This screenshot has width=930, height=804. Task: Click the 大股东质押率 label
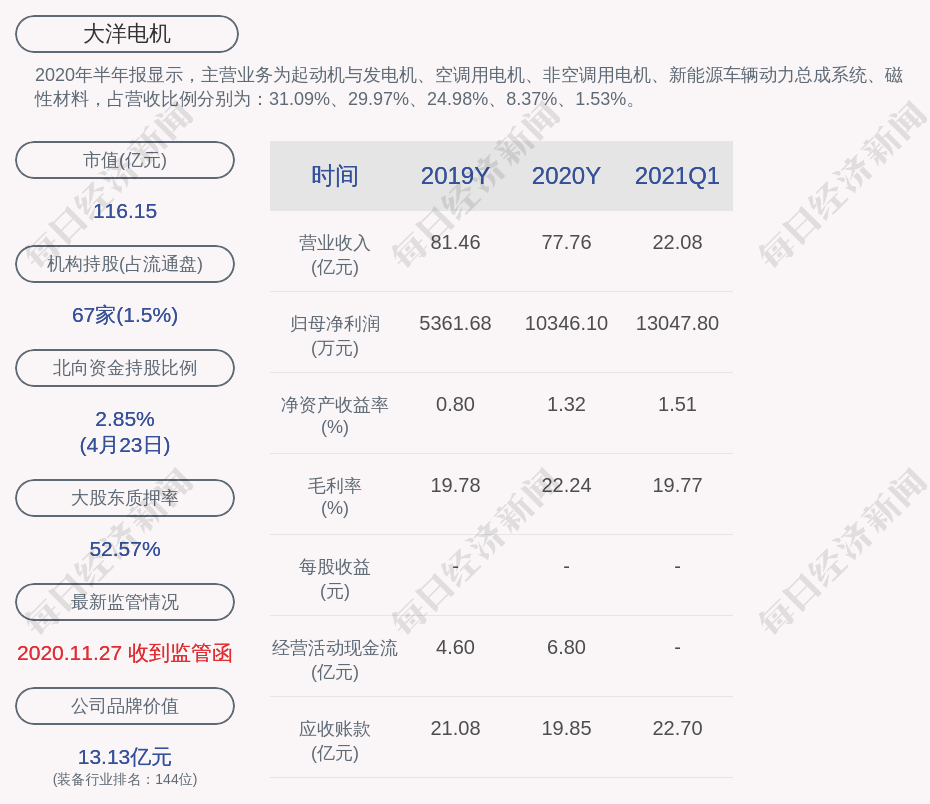click(x=125, y=498)
